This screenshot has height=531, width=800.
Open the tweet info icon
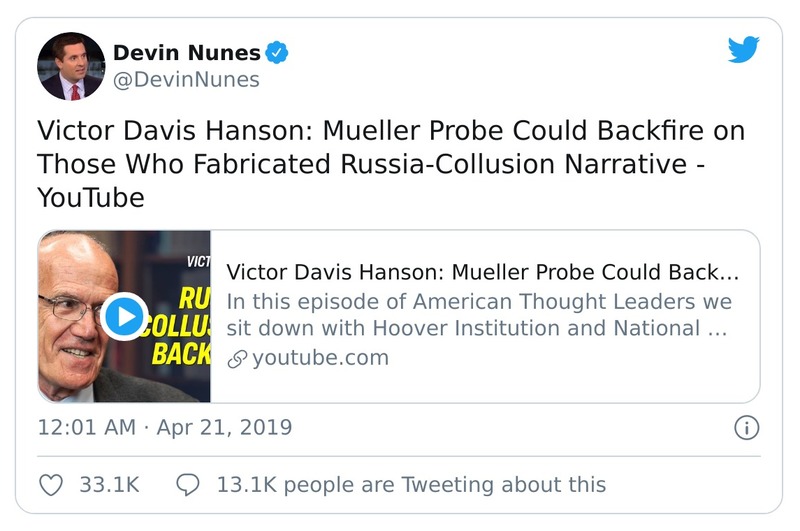pyautogui.click(x=746, y=428)
